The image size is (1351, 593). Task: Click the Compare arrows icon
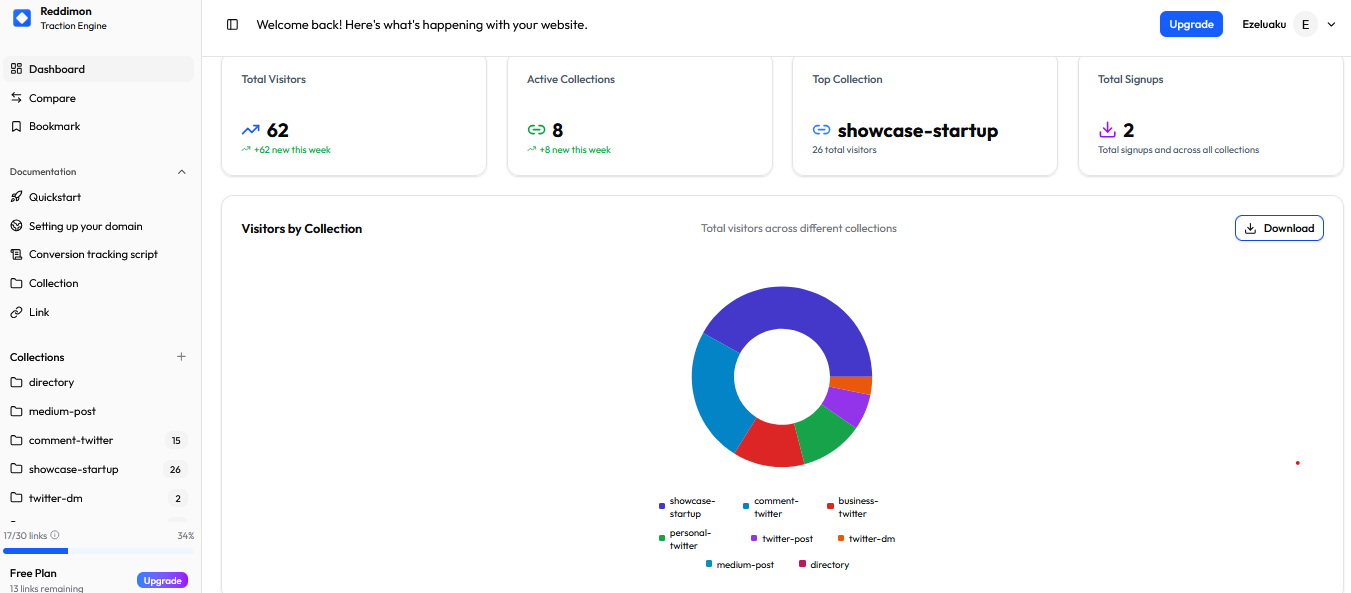[16, 98]
